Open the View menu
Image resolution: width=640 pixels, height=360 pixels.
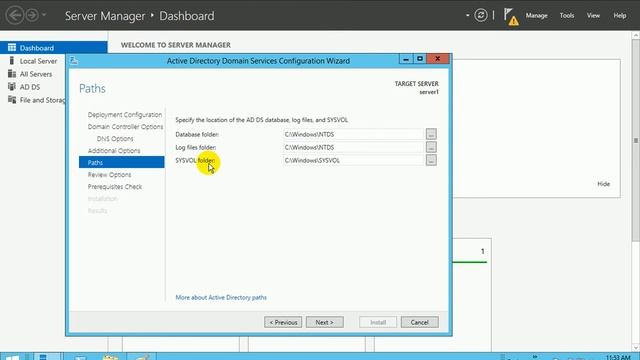click(593, 16)
